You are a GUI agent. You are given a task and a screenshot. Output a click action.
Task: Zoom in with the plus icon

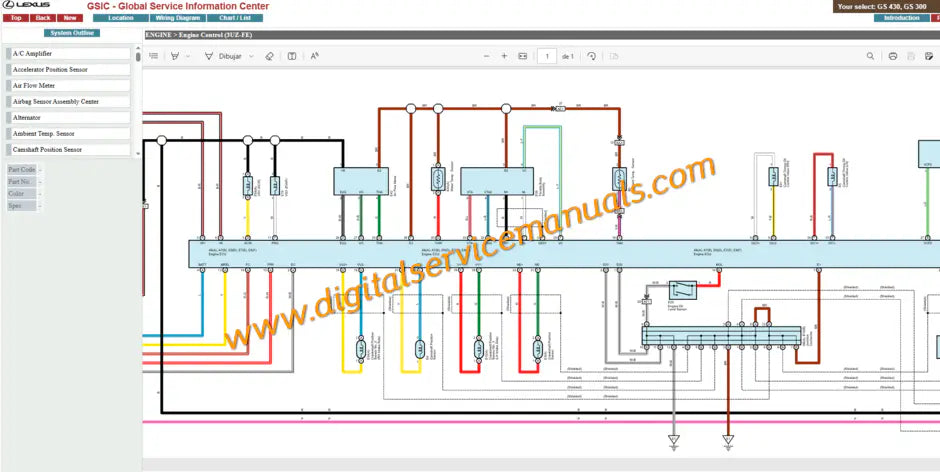(x=504, y=56)
